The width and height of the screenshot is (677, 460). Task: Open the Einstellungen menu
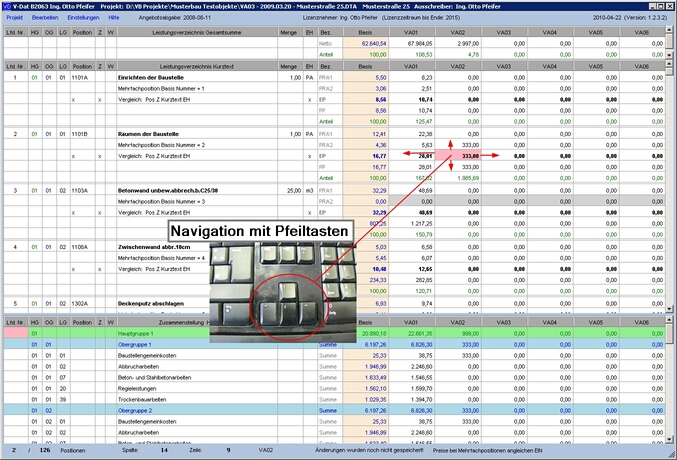pos(83,18)
